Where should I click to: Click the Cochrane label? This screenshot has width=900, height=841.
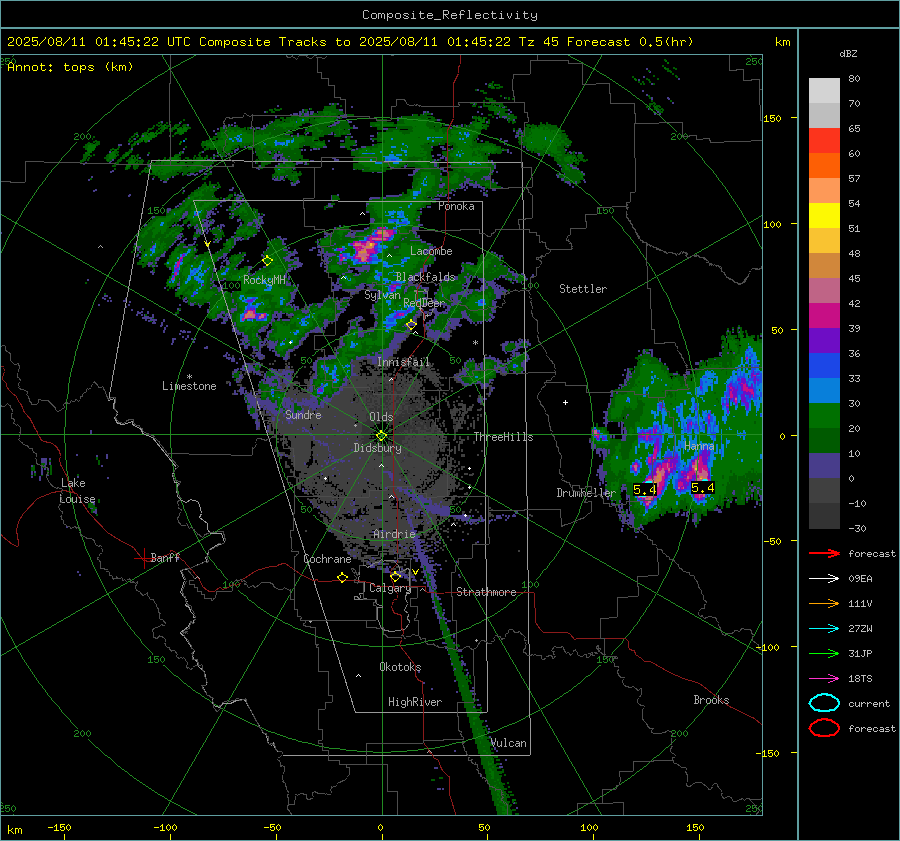point(327,559)
